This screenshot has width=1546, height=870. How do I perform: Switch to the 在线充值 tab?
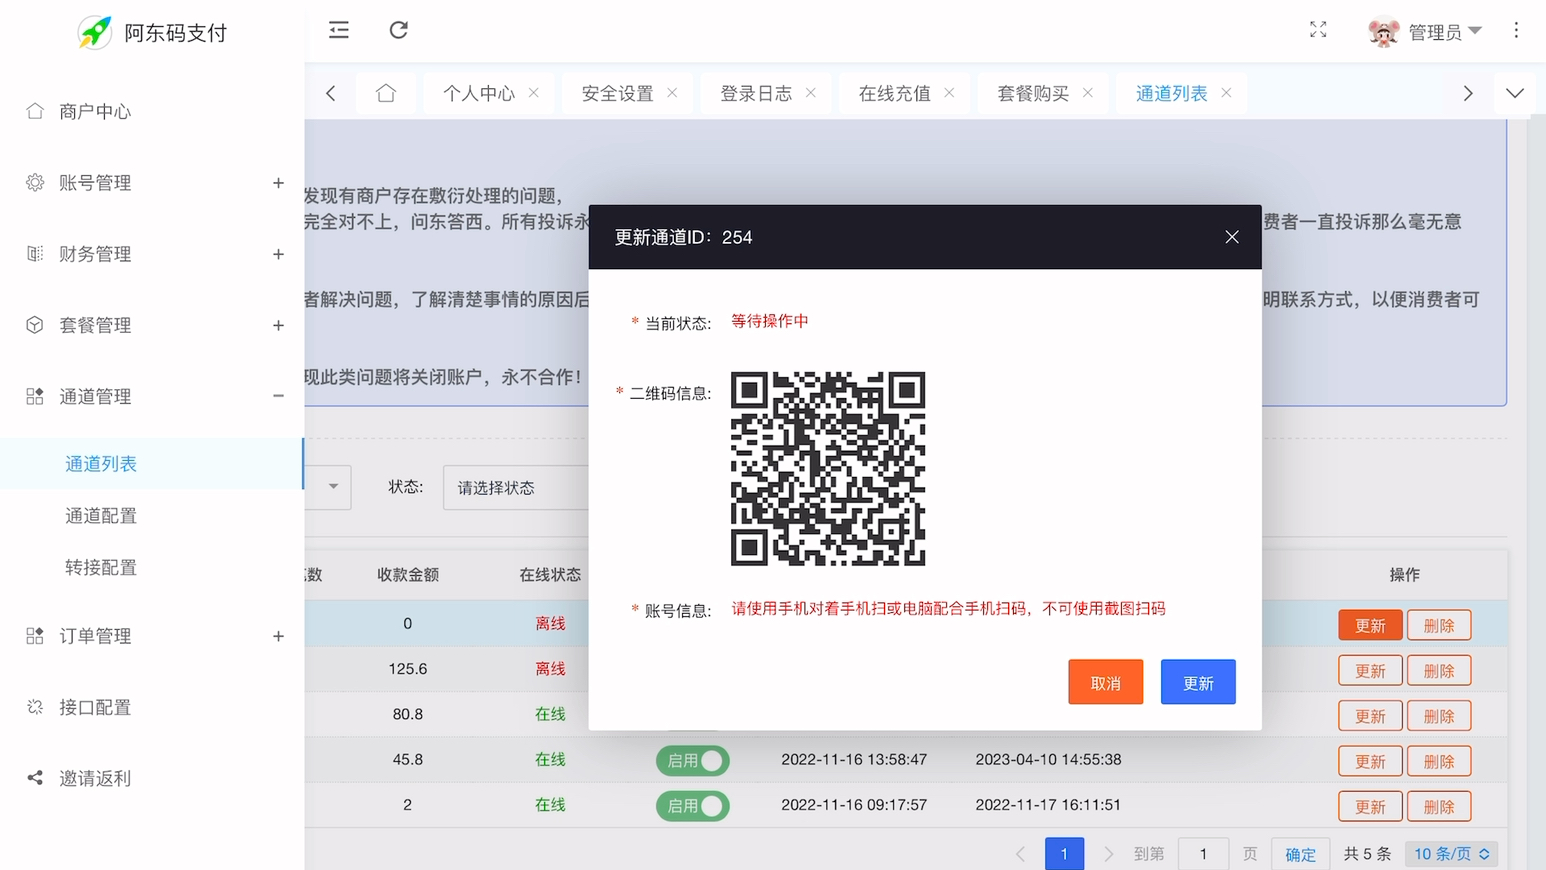tap(894, 93)
